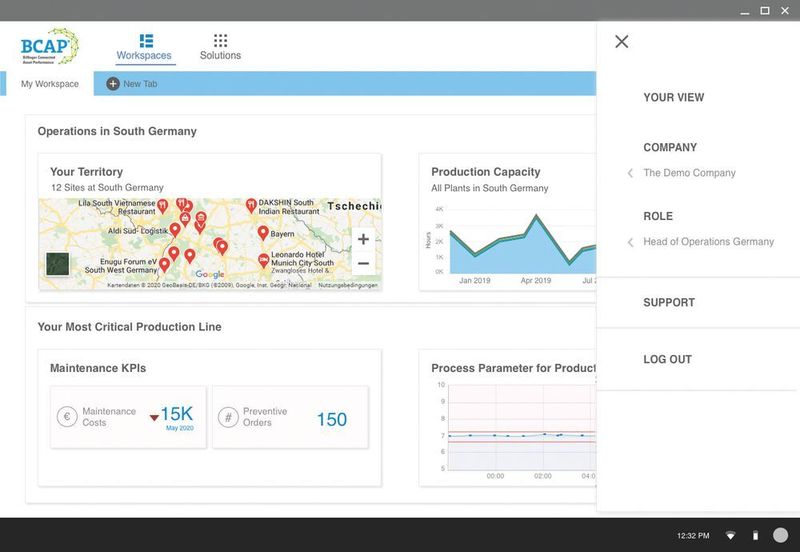Click the red down arrow next to 15K
The image size is (800, 552).
(x=154, y=418)
